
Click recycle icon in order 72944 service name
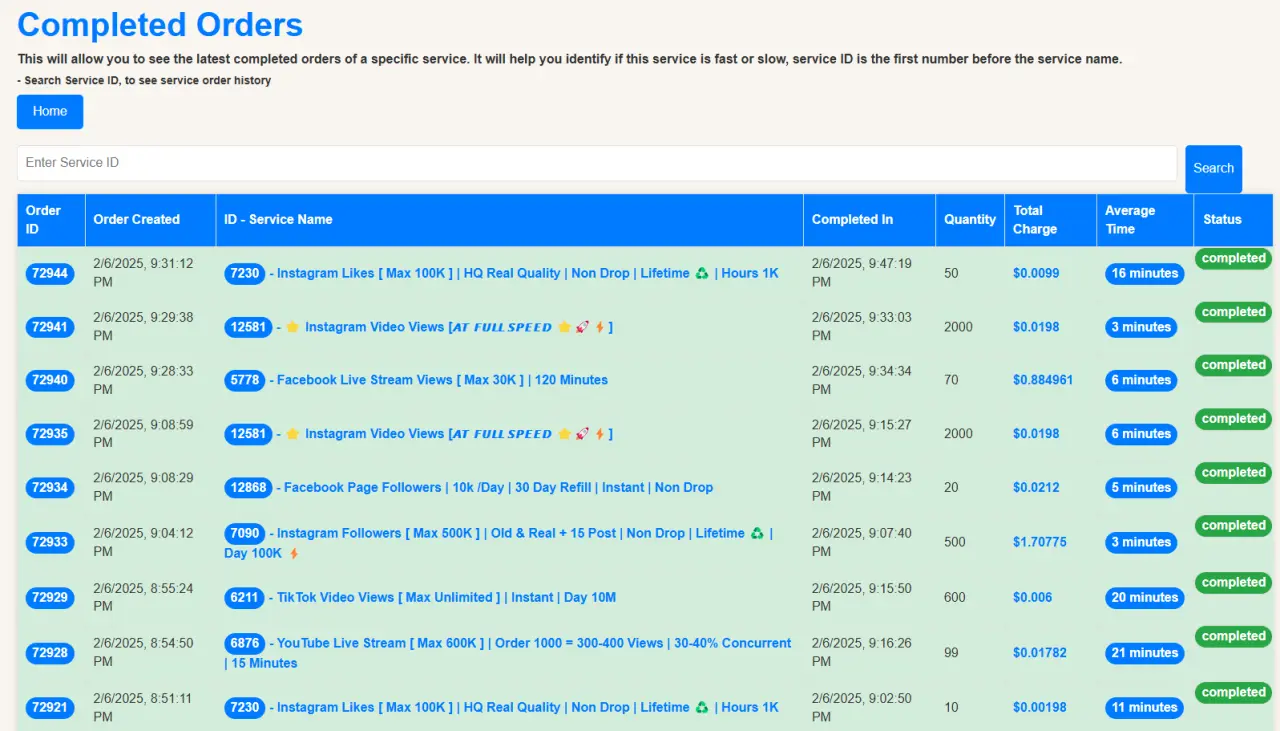[702, 273]
